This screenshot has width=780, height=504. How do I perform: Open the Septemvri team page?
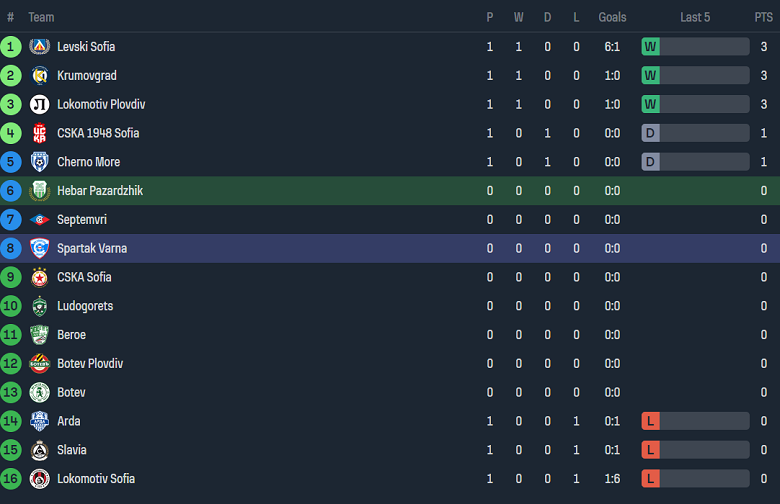click(x=81, y=220)
